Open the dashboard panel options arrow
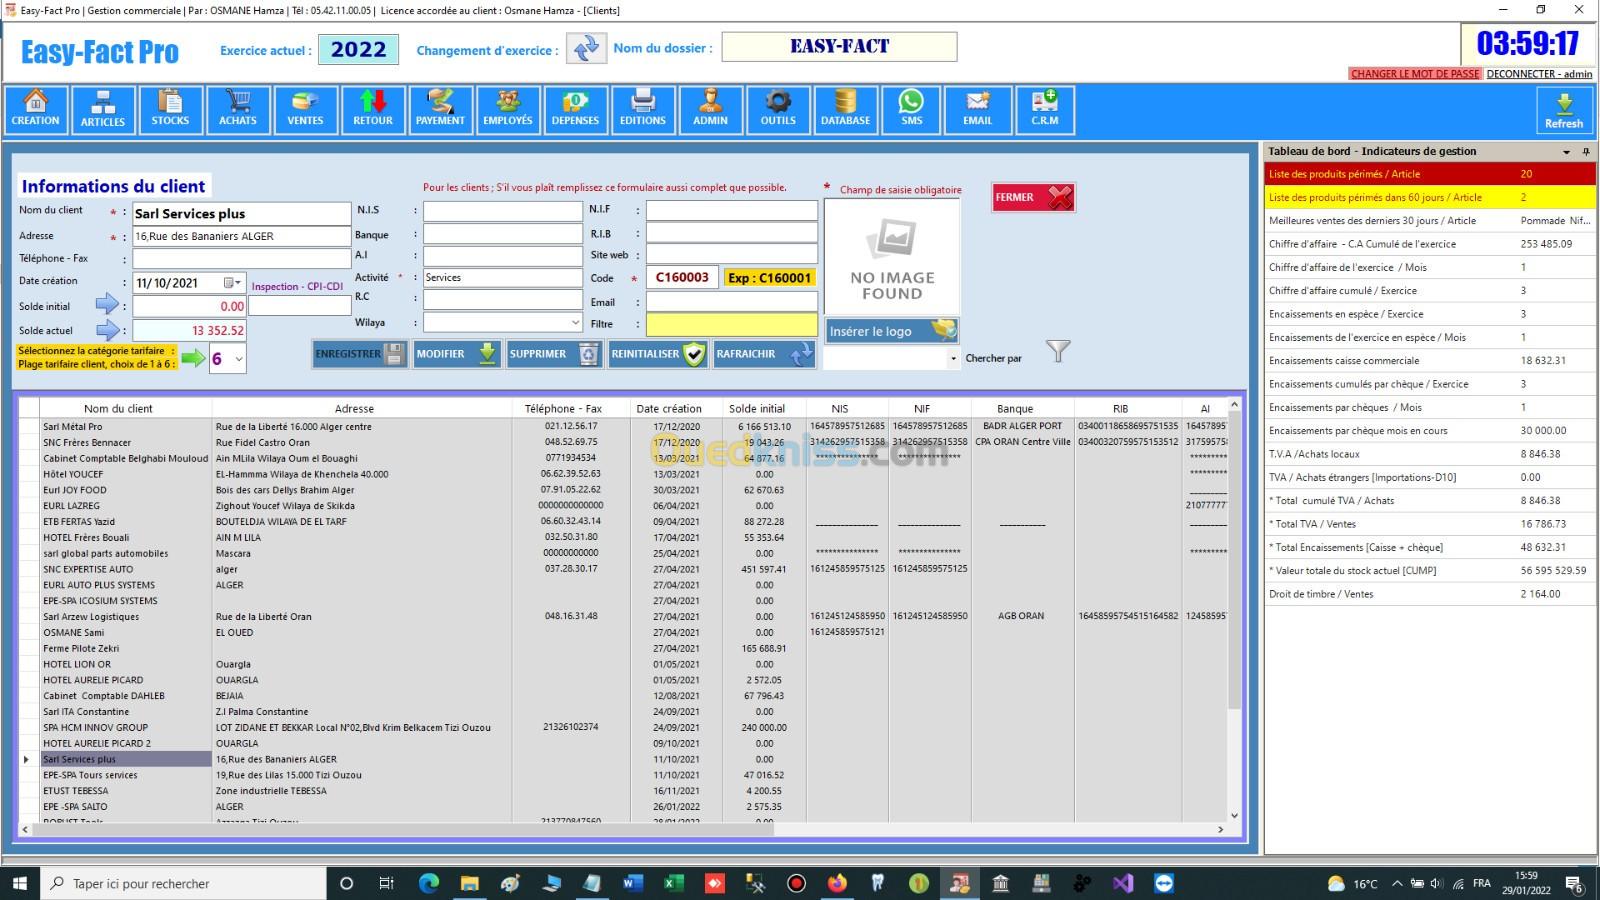This screenshot has width=1600, height=900. (x=1566, y=152)
